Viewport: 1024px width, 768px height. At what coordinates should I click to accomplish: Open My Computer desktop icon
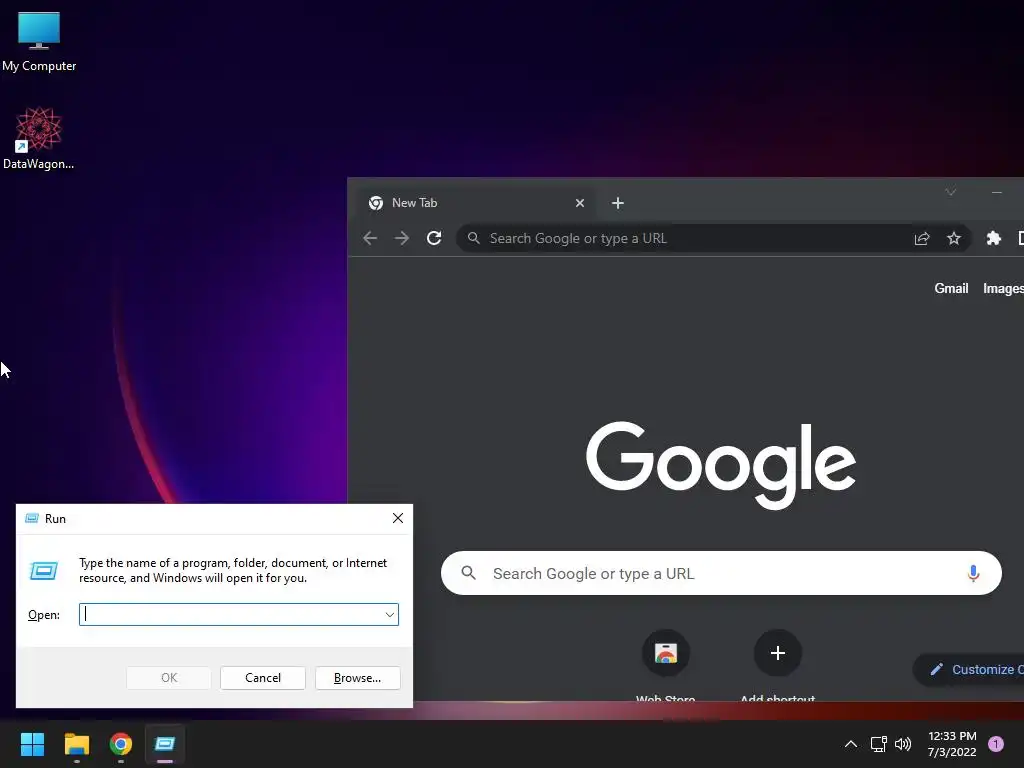tap(39, 41)
